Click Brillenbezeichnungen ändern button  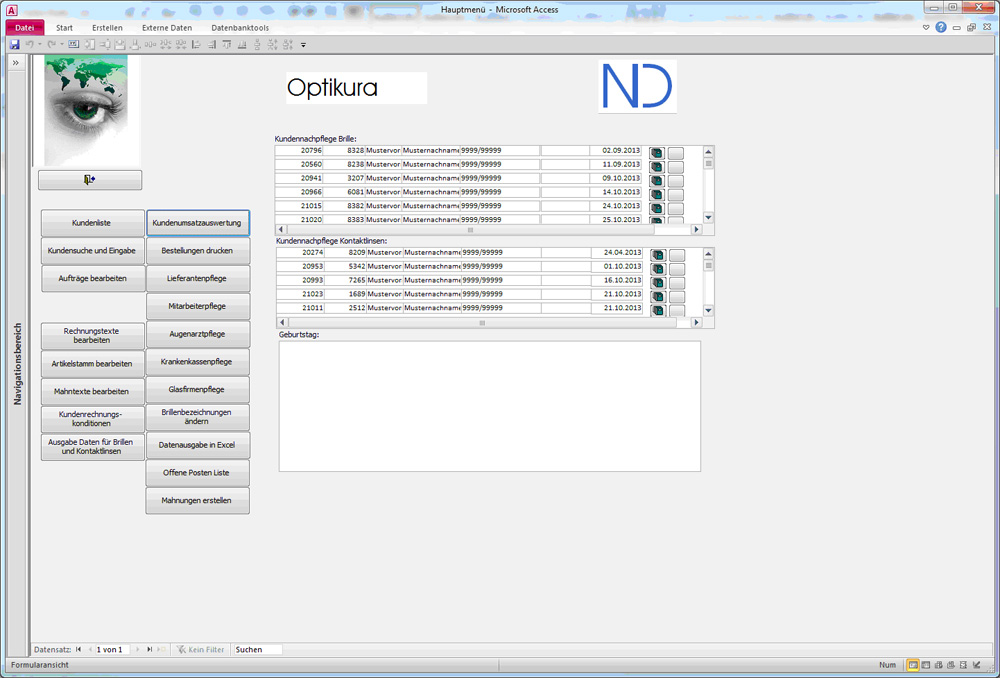pos(198,417)
